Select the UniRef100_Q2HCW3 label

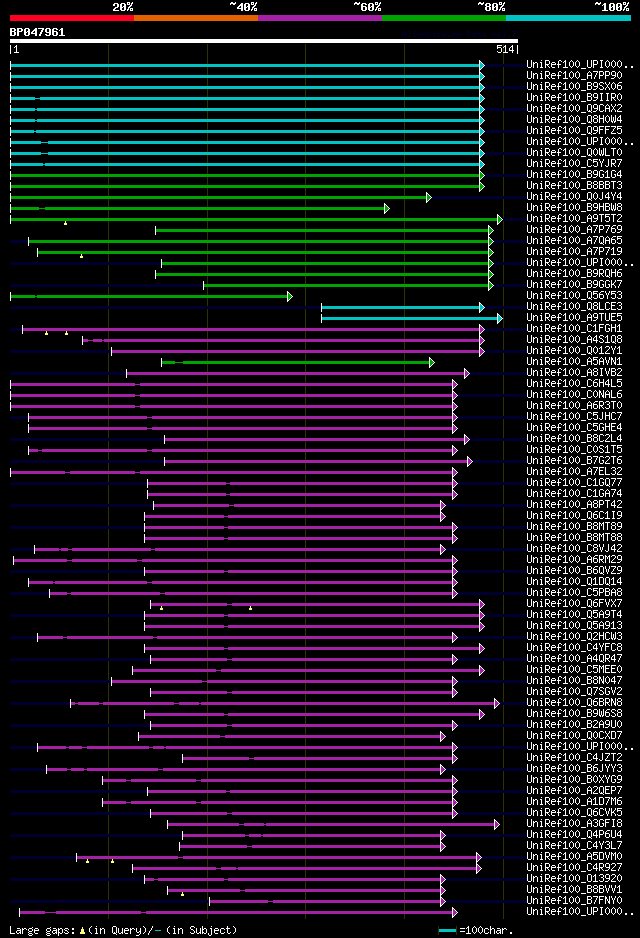574,636
